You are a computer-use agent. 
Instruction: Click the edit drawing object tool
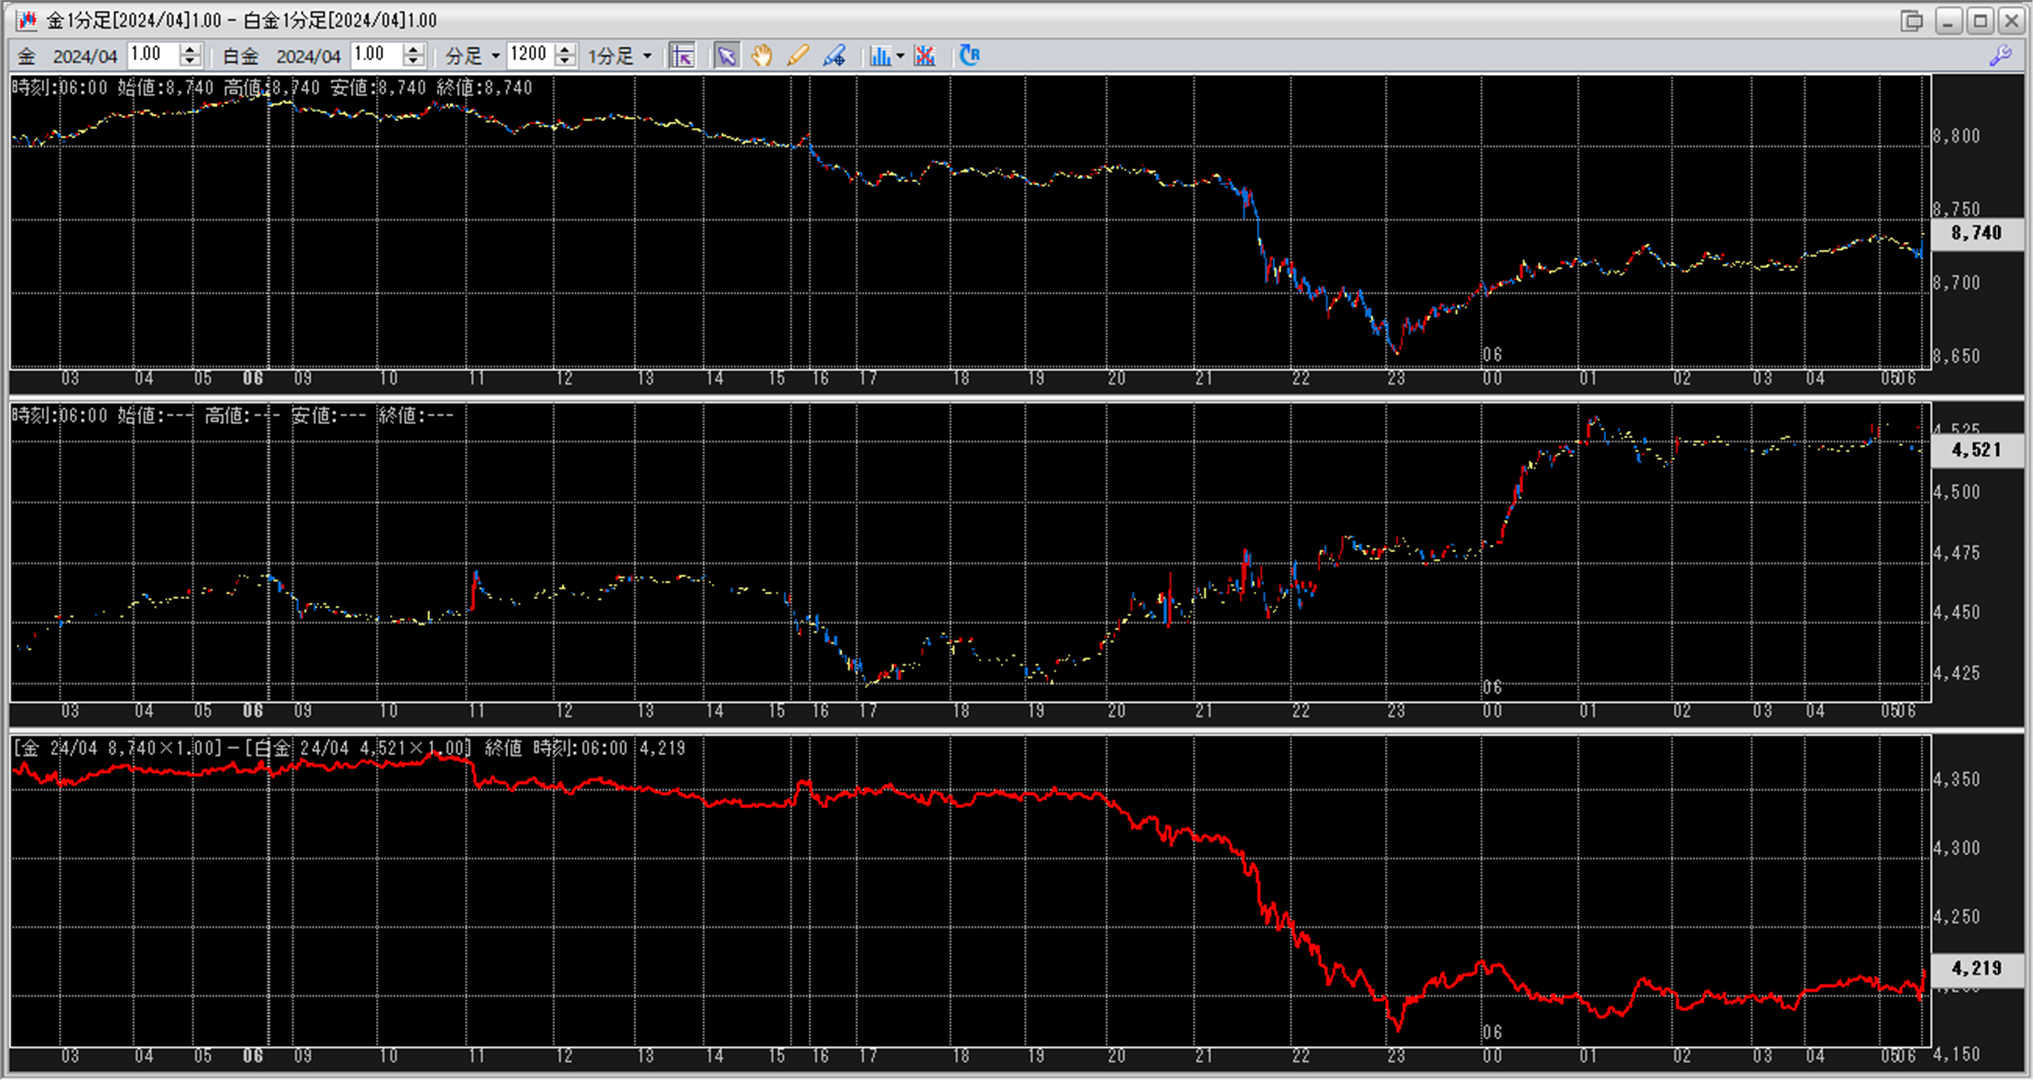pos(834,56)
